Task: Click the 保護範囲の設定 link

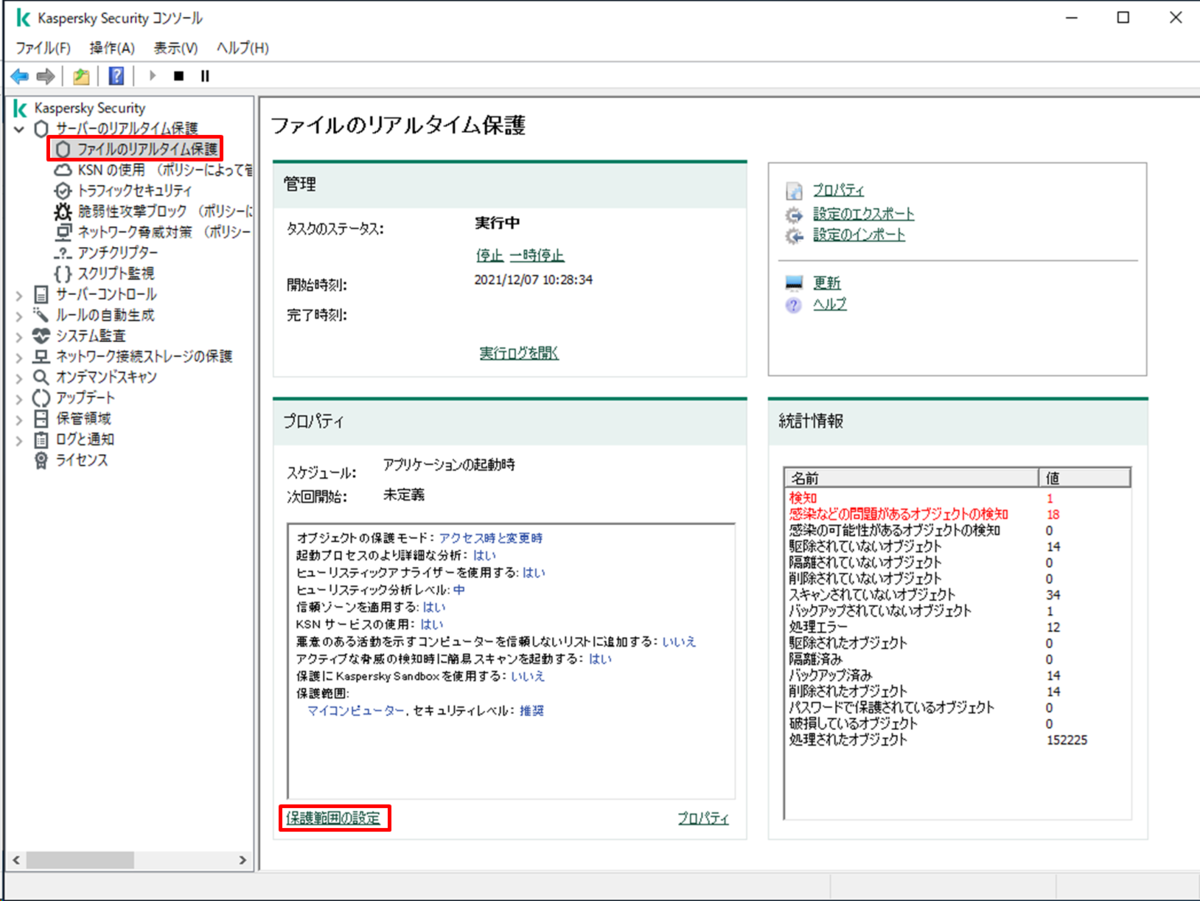Action: (333, 818)
